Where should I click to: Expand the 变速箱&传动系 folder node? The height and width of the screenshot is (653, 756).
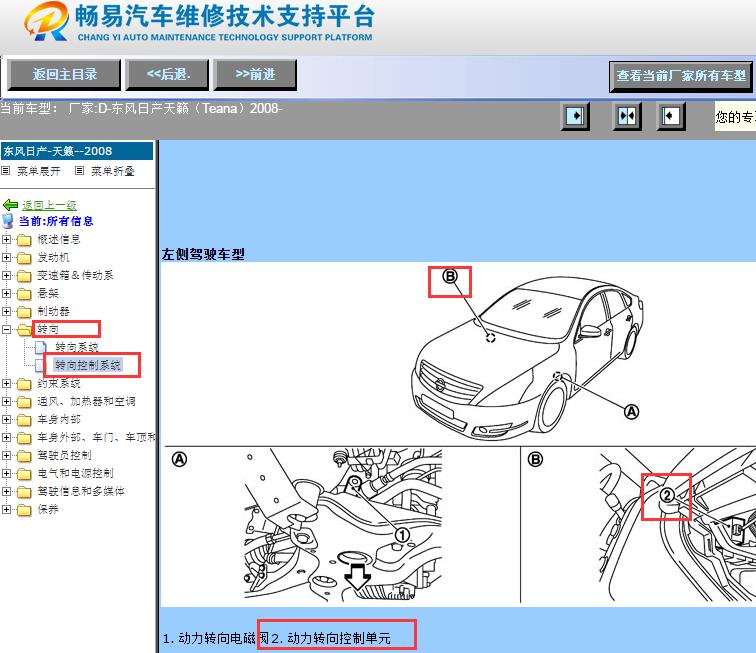coord(6,275)
